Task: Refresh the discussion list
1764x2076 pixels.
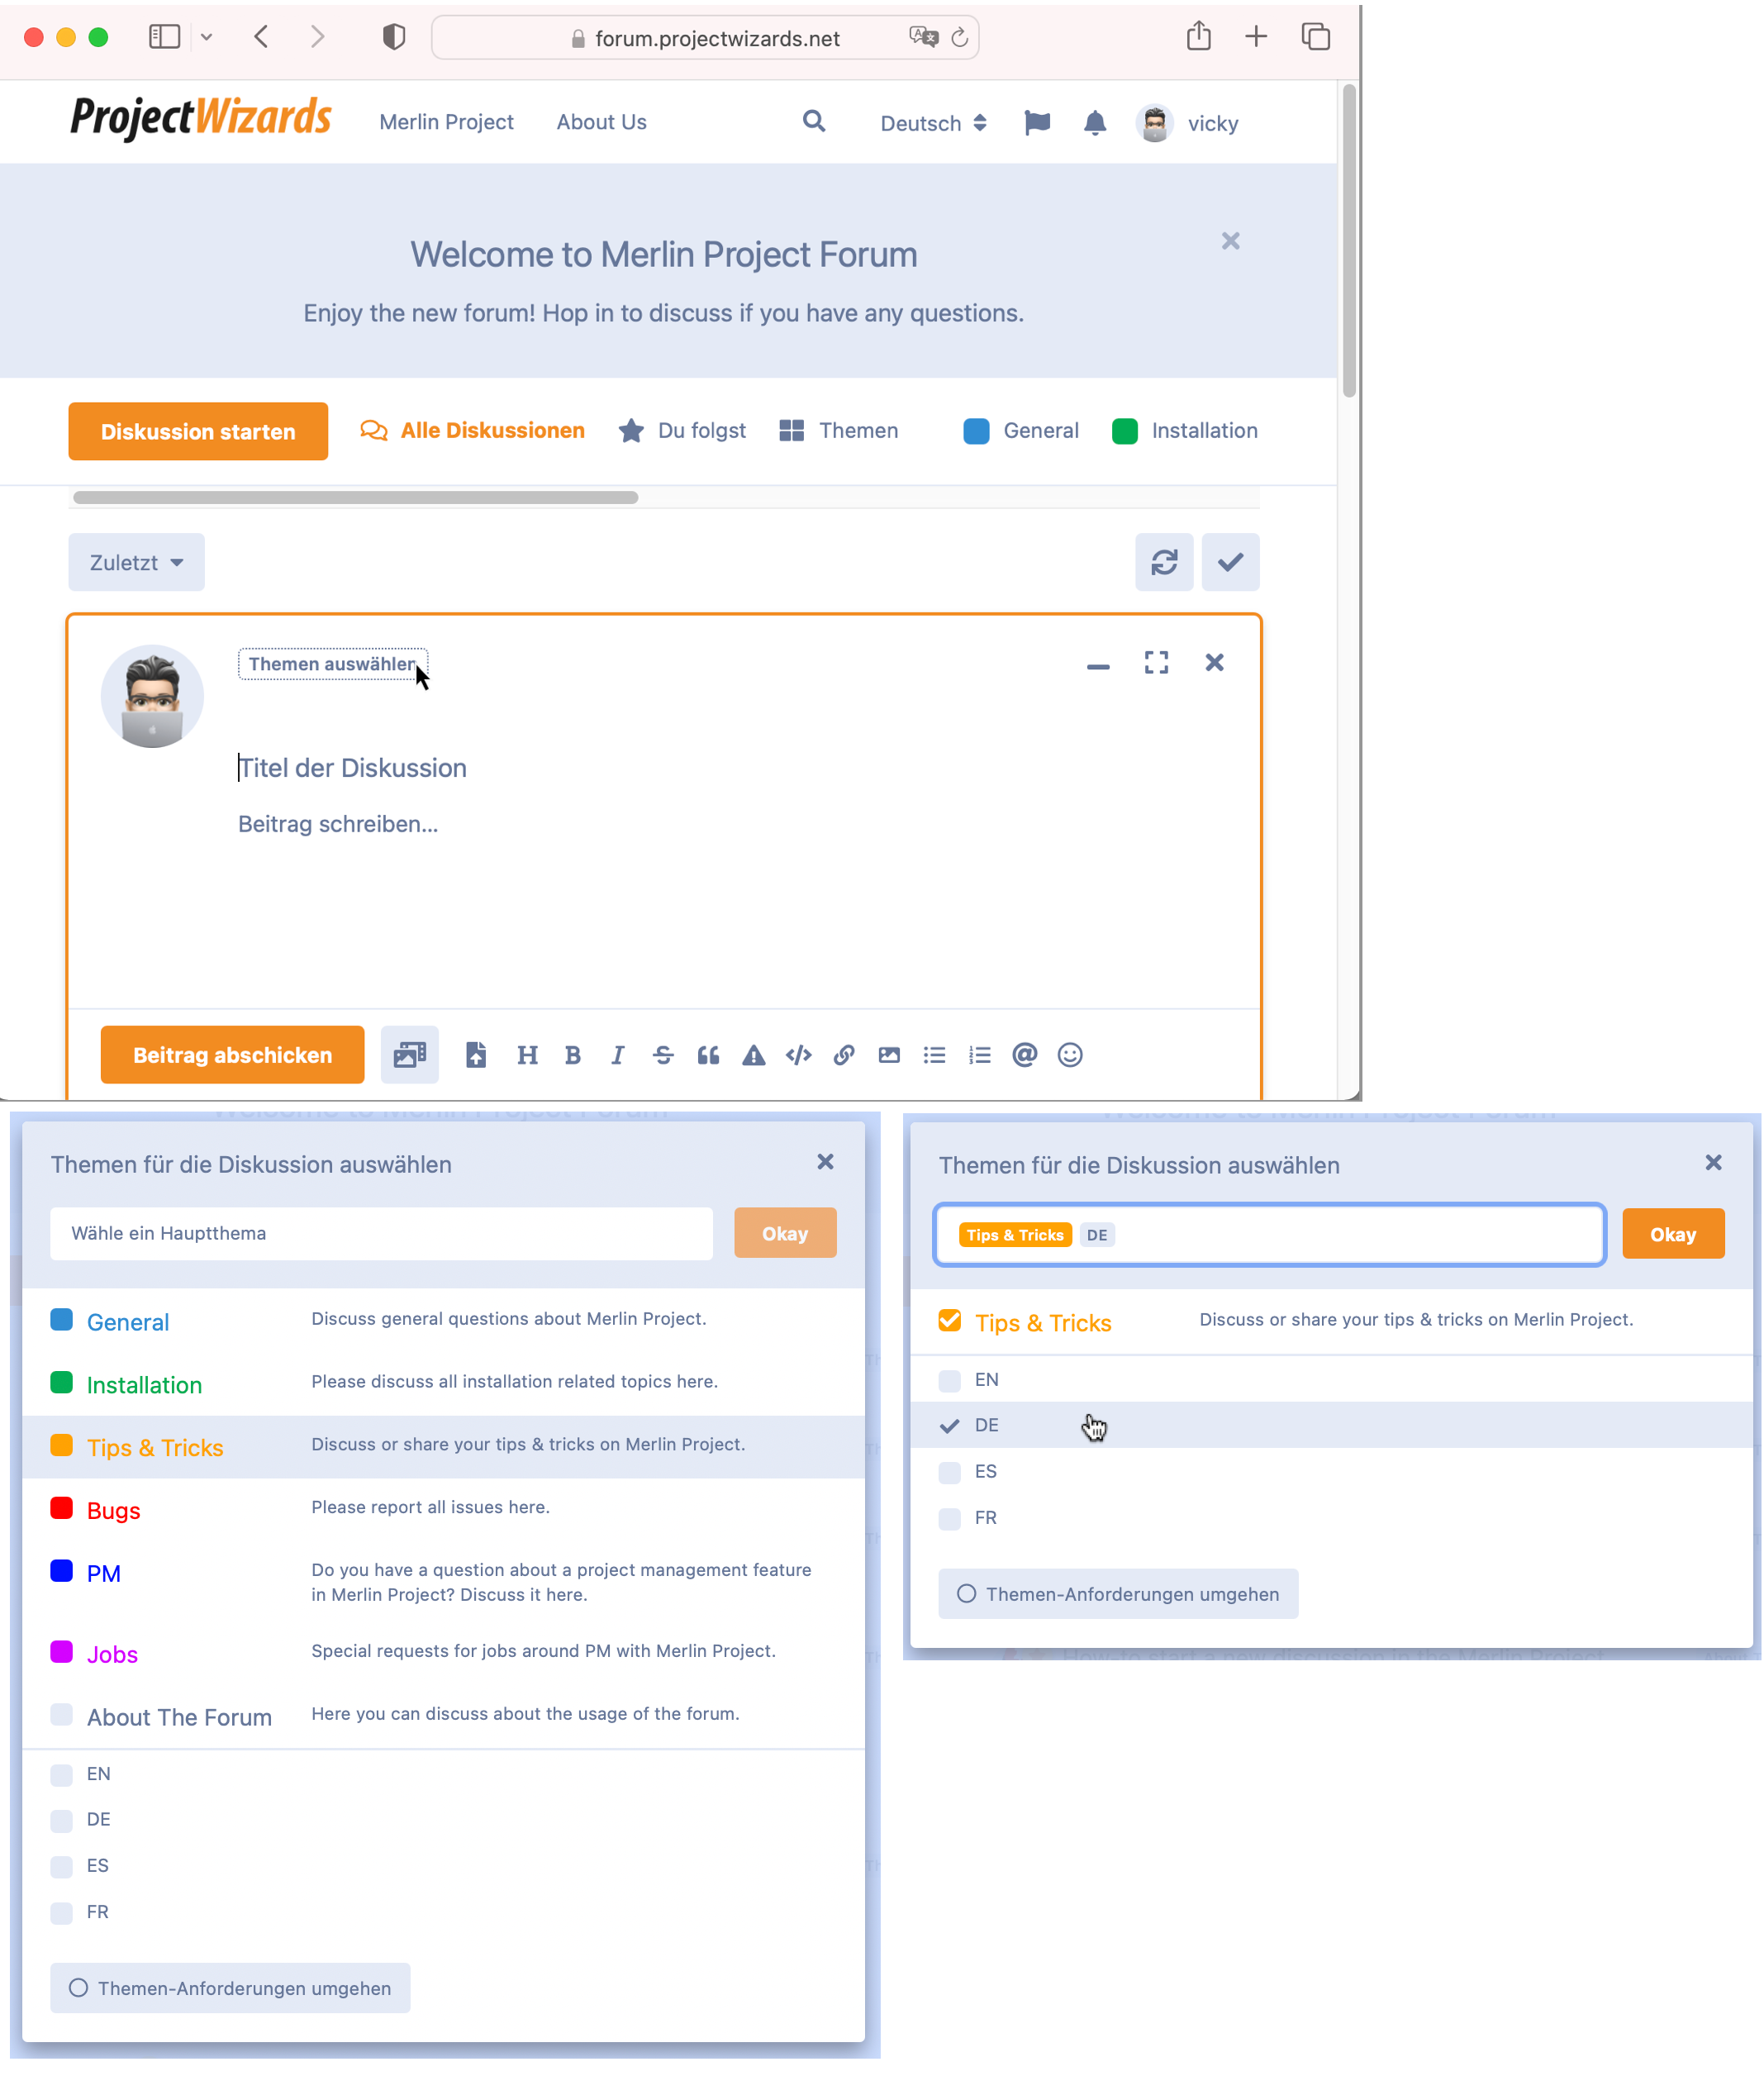Action: pyautogui.click(x=1164, y=562)
